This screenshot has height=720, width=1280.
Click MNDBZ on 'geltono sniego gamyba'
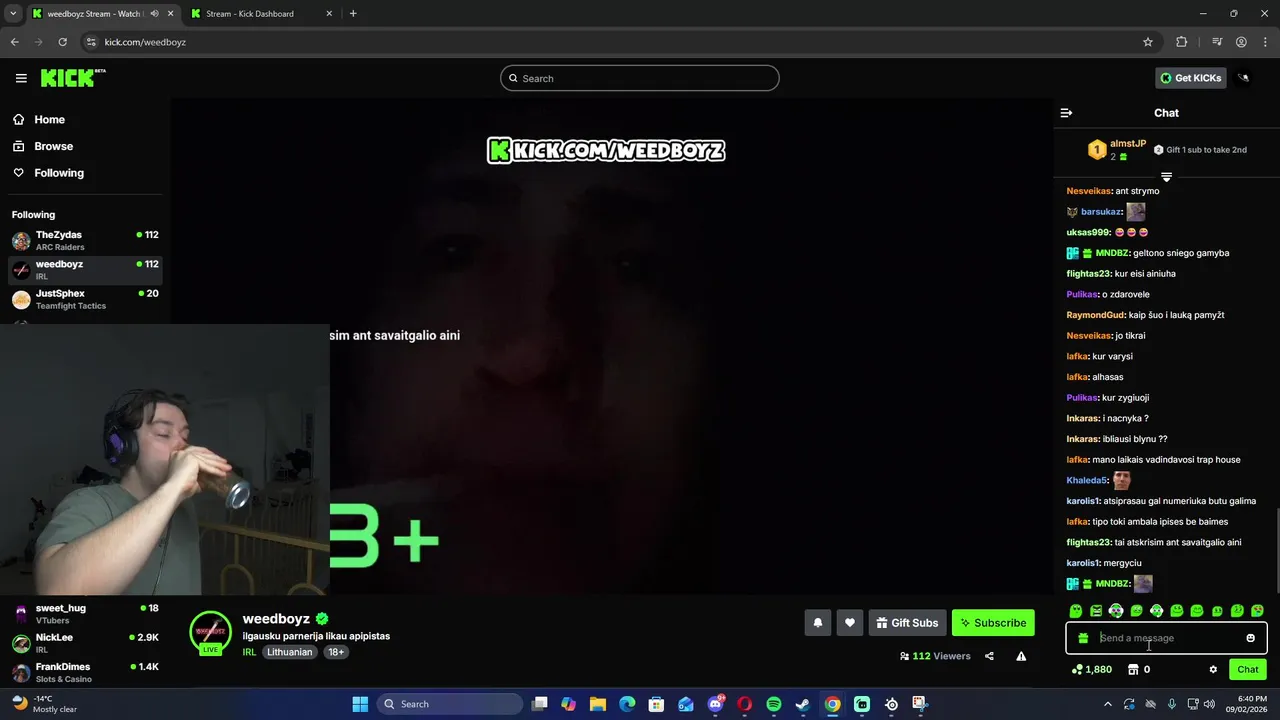point(1112,253)
